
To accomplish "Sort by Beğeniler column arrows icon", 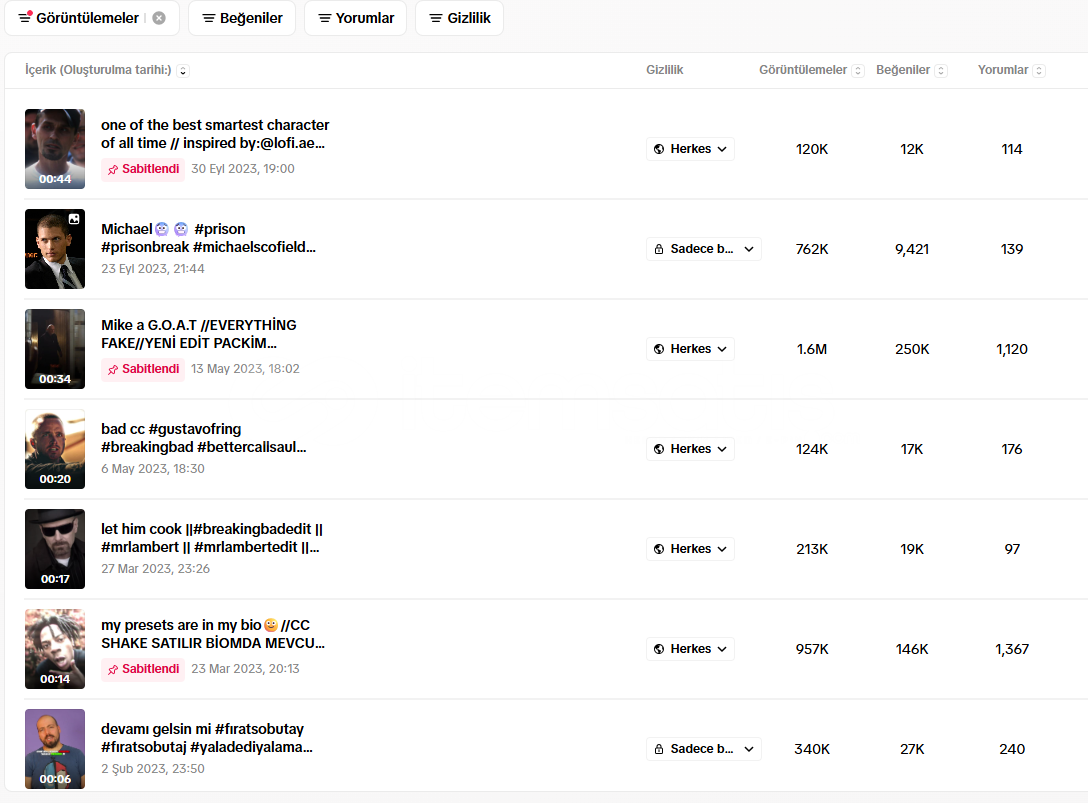I will coord(941,71).
